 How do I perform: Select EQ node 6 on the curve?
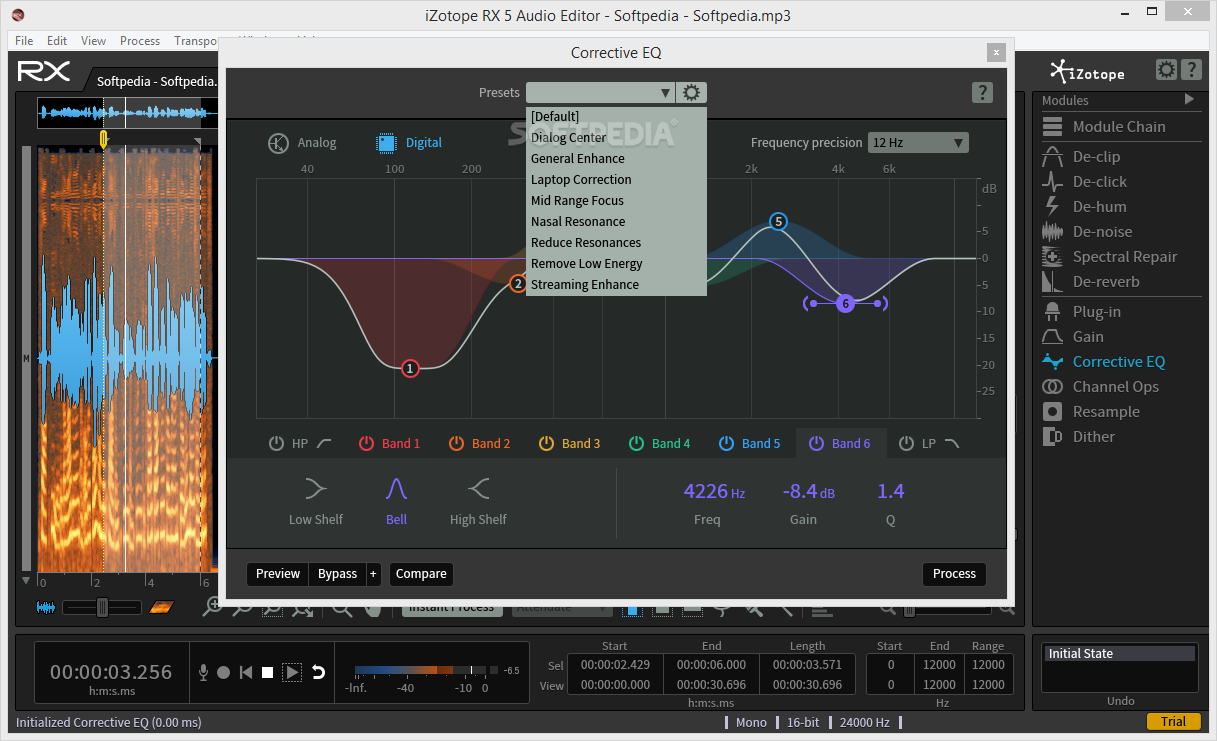pos(845,303)
